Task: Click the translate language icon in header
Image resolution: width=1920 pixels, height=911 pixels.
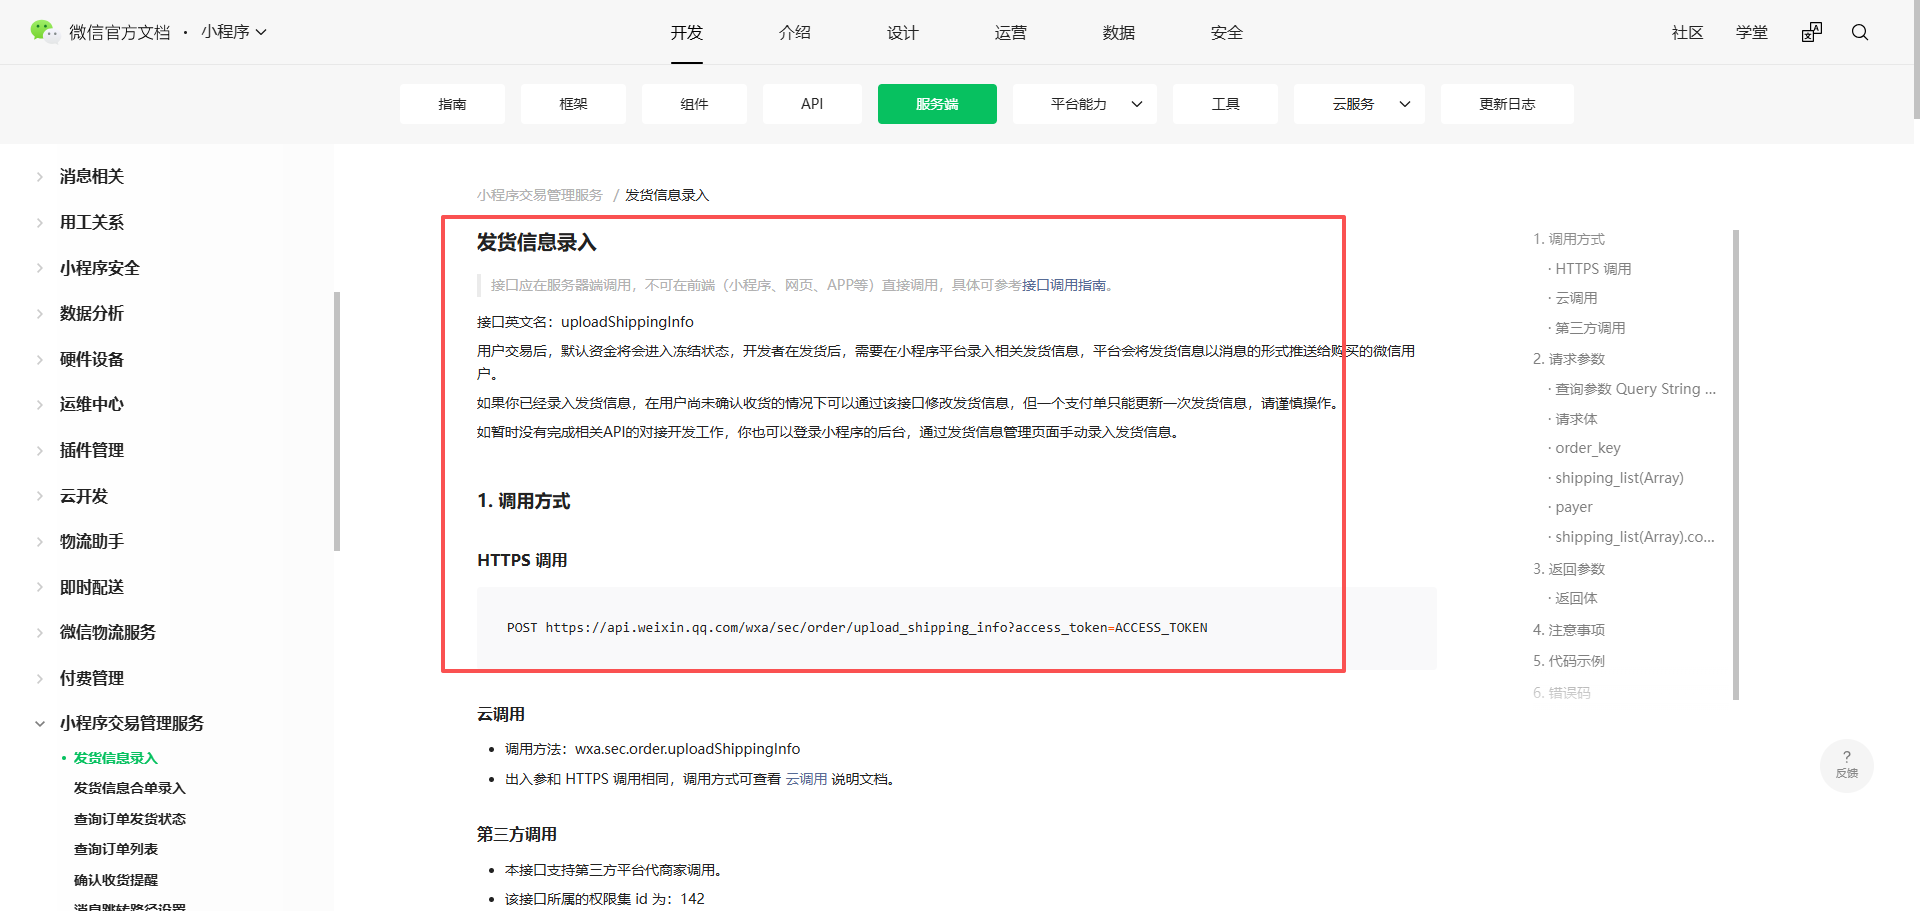Action: coord(1812,32)
